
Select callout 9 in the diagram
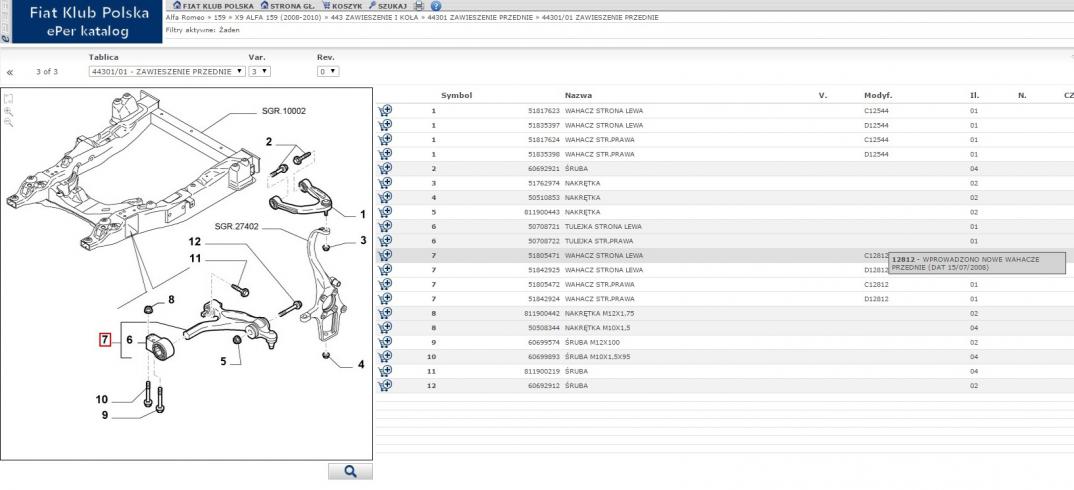point(105,415)
